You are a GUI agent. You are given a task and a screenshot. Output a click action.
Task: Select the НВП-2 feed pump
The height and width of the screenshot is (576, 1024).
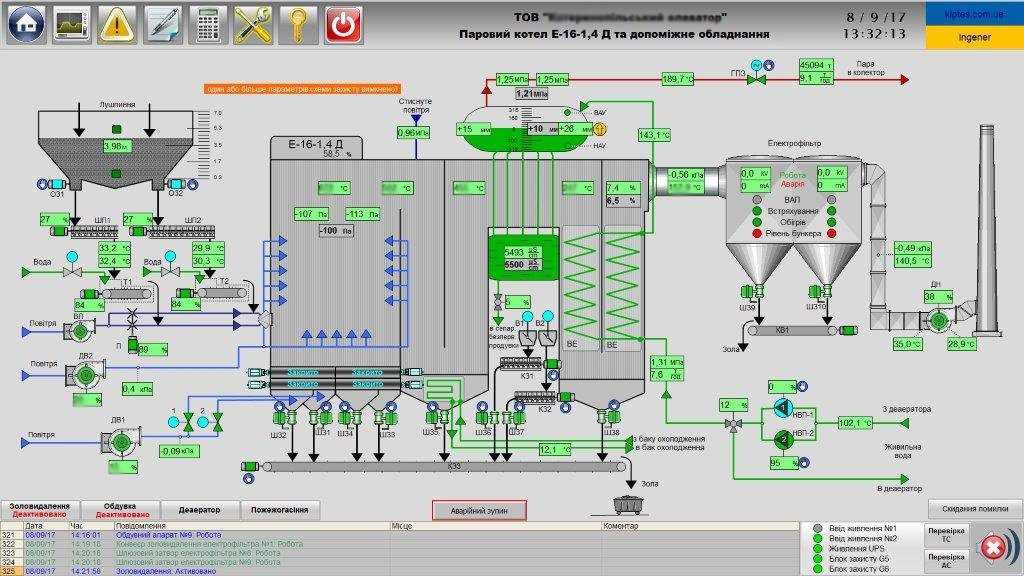tap(782, 440)
